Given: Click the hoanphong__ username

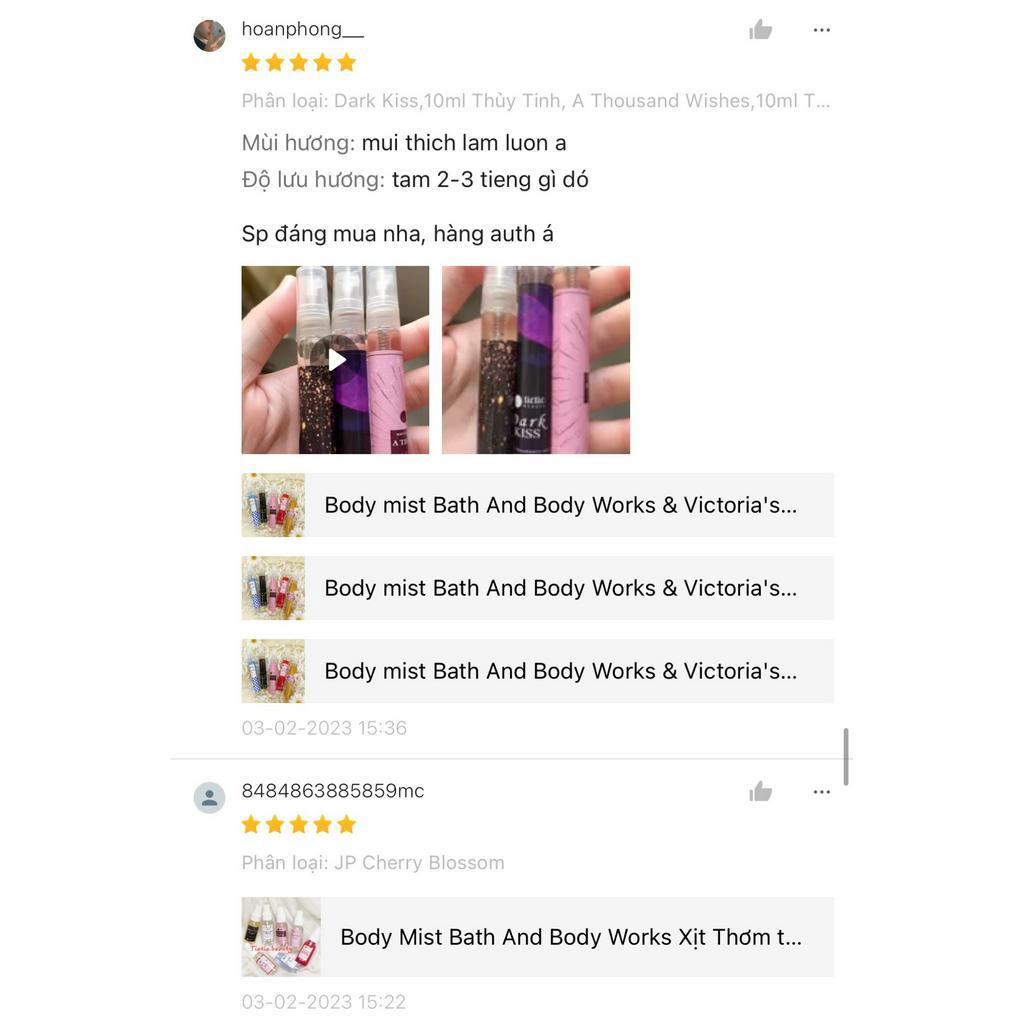Looking at the screenshot, I should 302,29.
